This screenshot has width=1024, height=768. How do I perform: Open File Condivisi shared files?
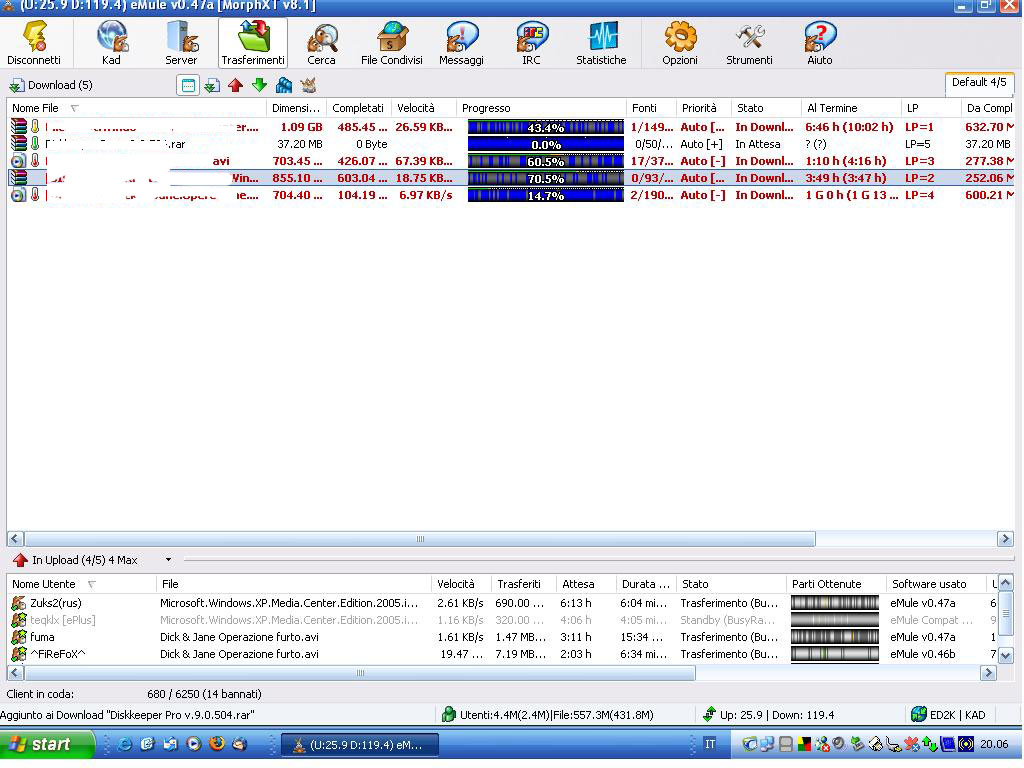392,43
